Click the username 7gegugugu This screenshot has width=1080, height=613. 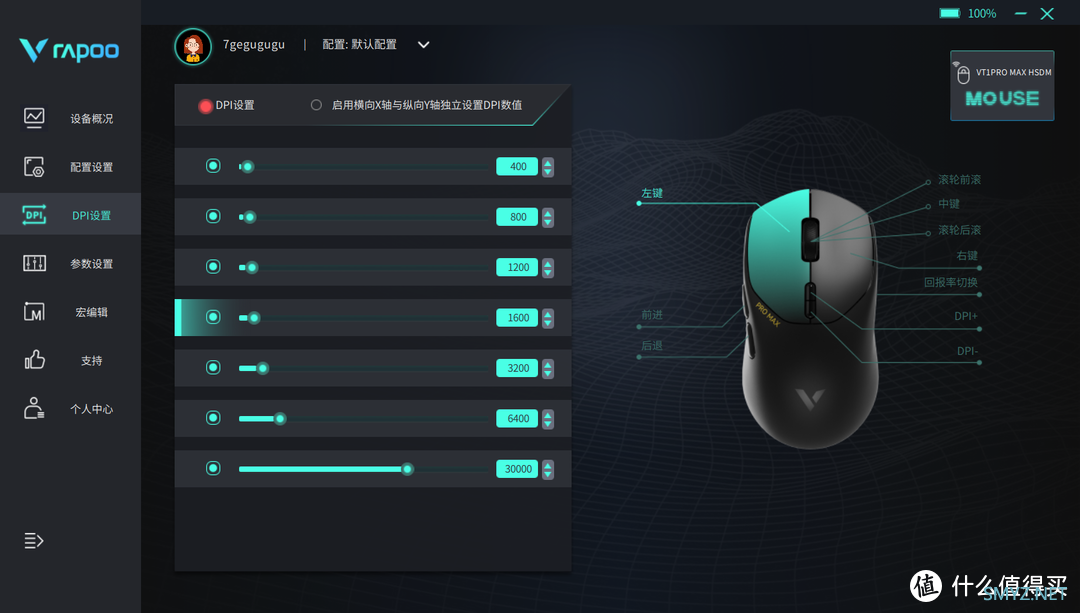pos(253,45)
